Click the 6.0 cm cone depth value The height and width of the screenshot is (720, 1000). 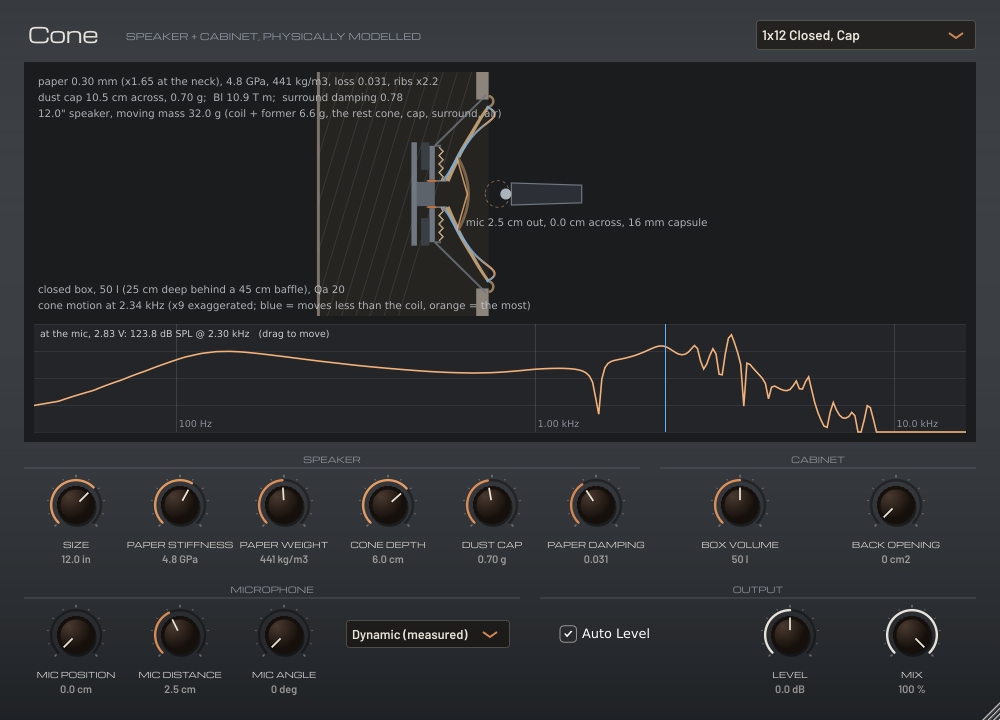(388, 559)
